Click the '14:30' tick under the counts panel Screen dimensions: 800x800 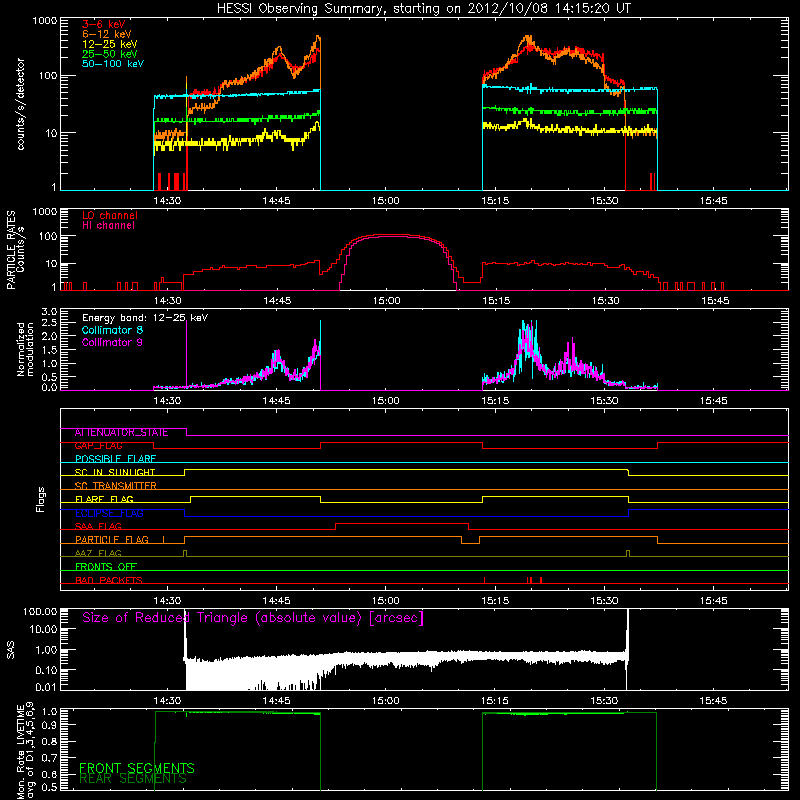[x=167, y=201]
